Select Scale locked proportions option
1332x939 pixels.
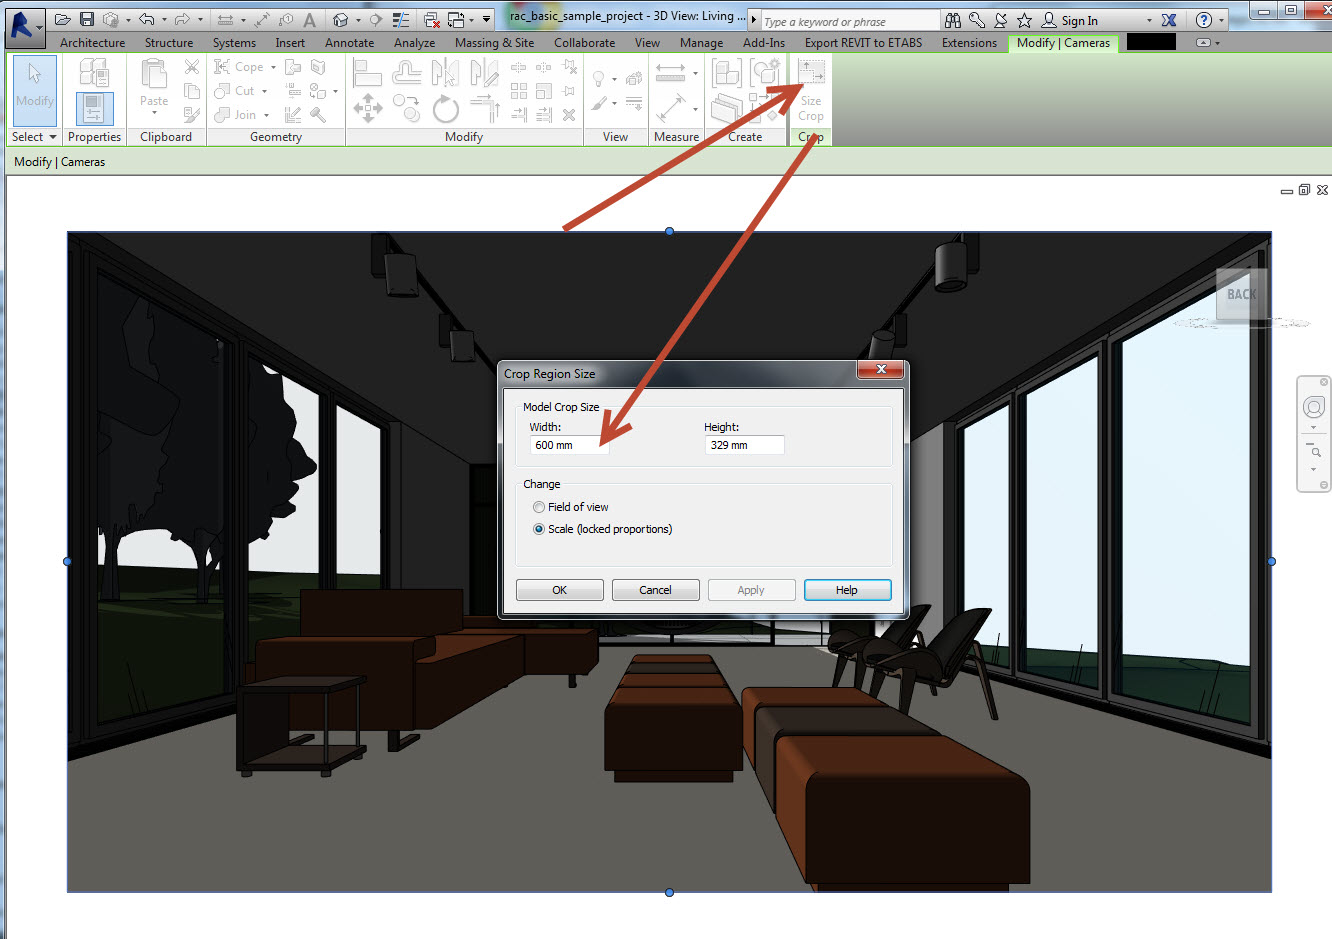point(539,529)
